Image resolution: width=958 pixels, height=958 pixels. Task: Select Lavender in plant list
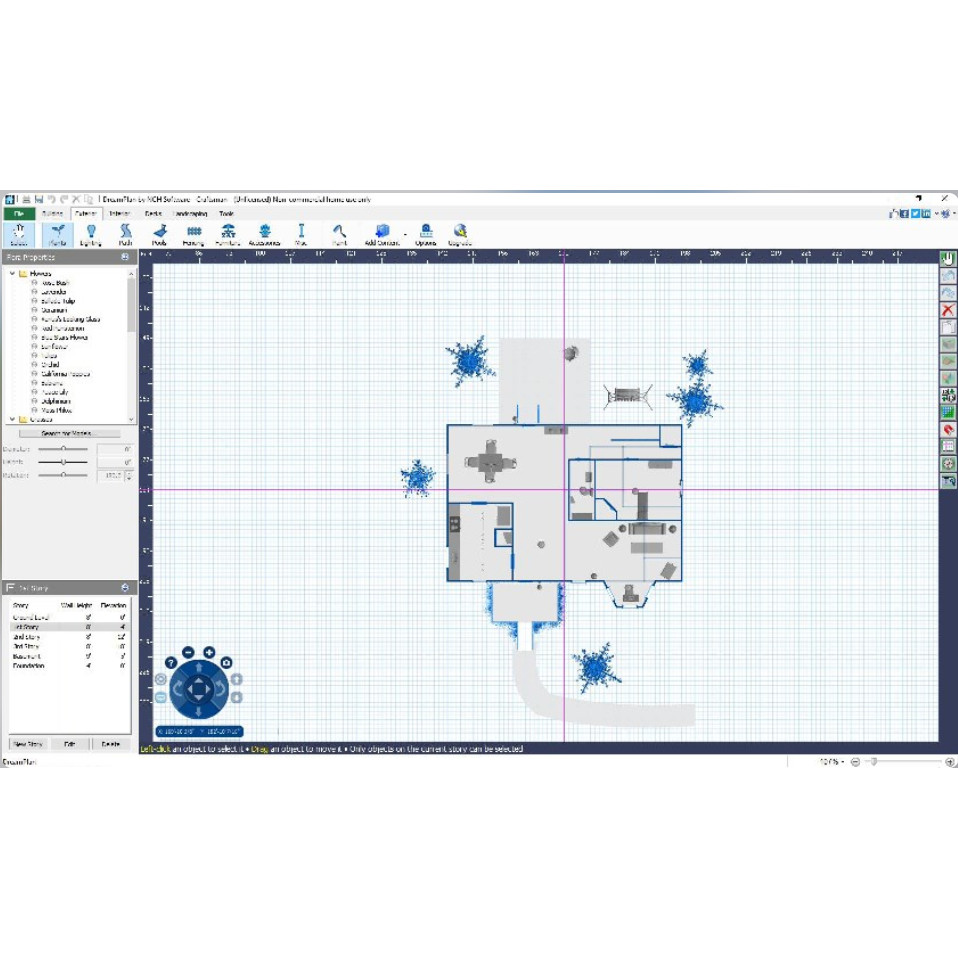[54, 292]
